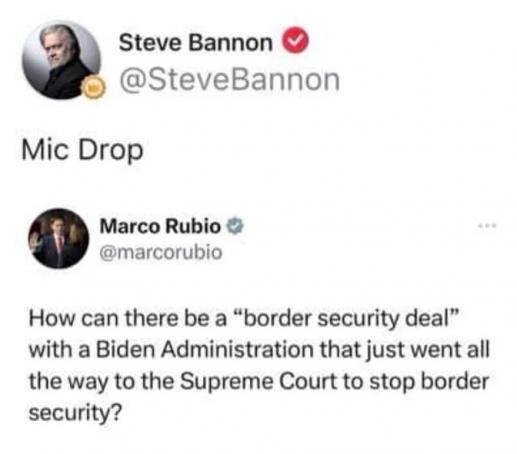
Task: Click the Marco Rubio display name
Action: 160,226
